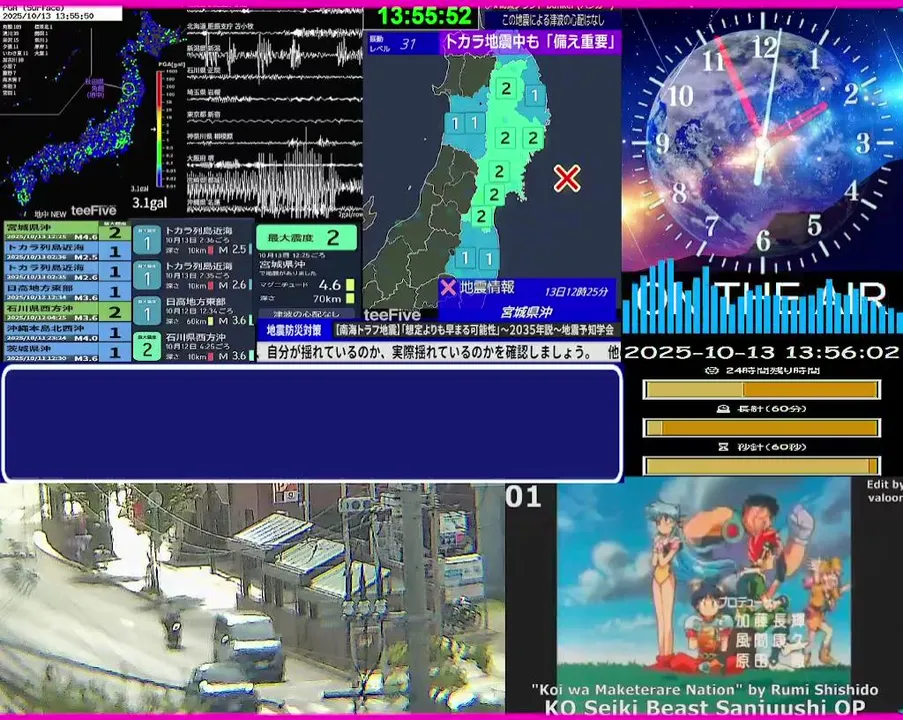Viewport: 903px width, 720px height.
Task: Click the 地震情報 label below the map
Action: coord(487,287)
